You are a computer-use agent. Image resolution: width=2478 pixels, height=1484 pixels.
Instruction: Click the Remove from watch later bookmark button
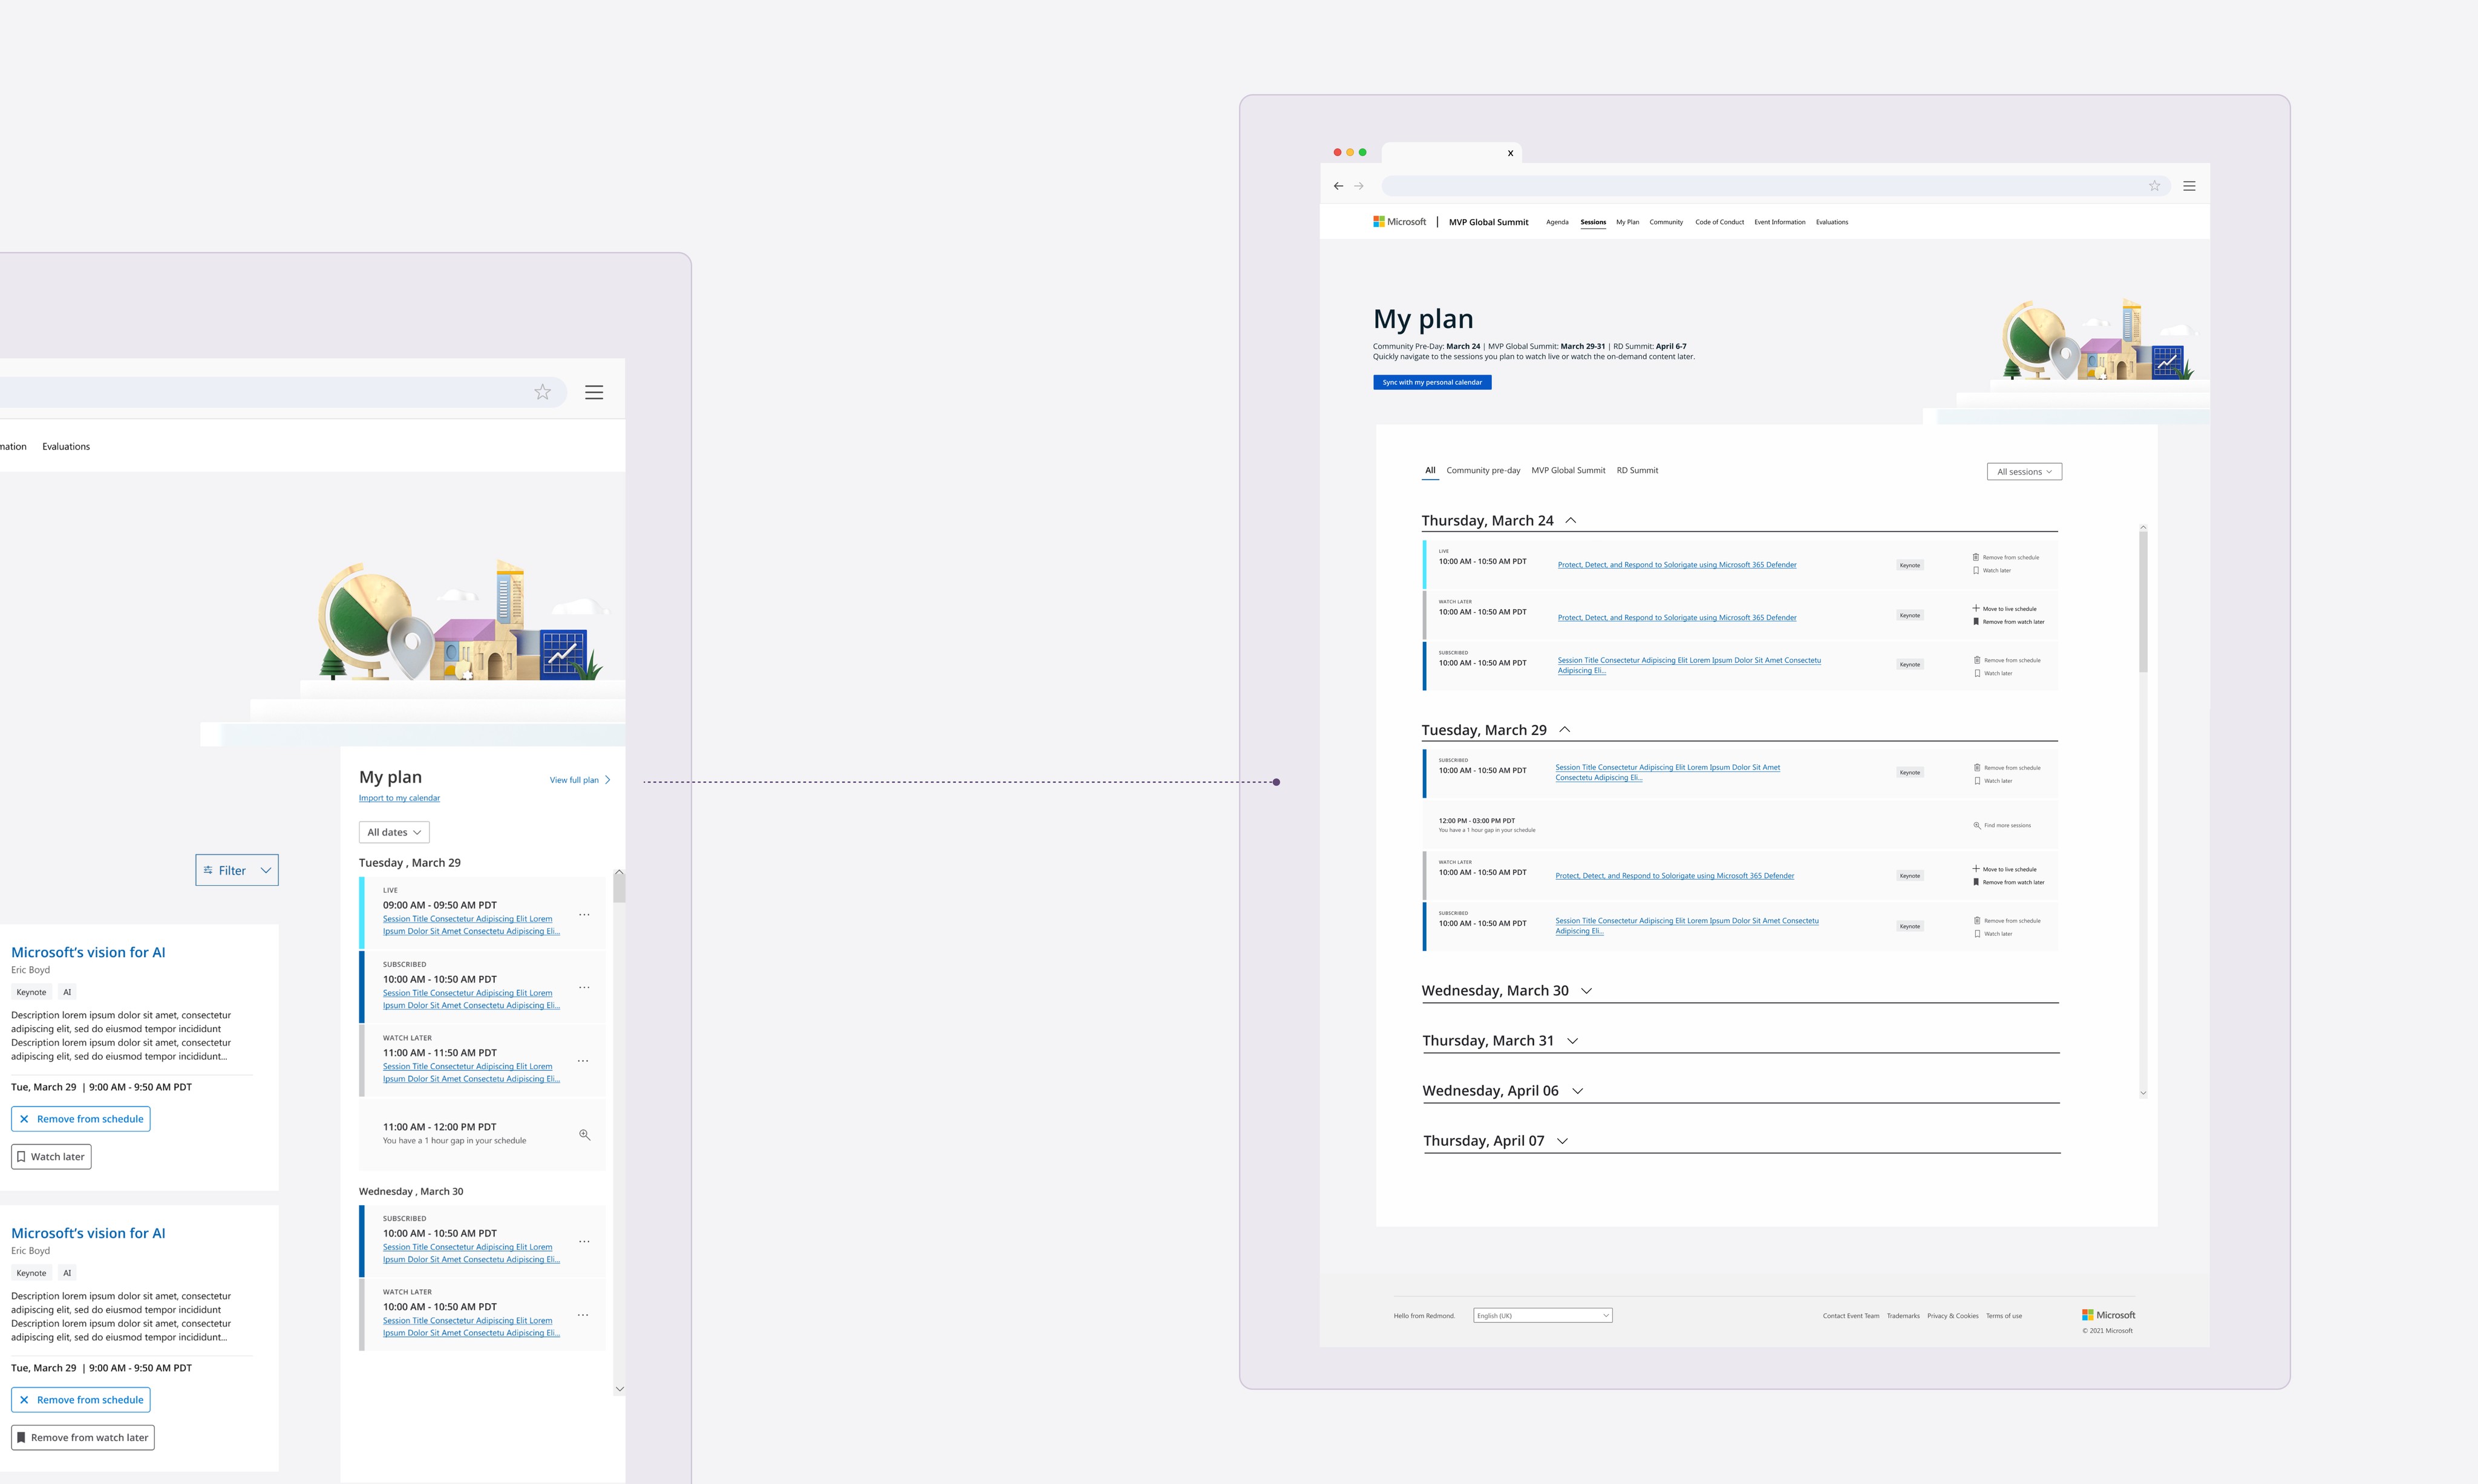click(83, 1437)
